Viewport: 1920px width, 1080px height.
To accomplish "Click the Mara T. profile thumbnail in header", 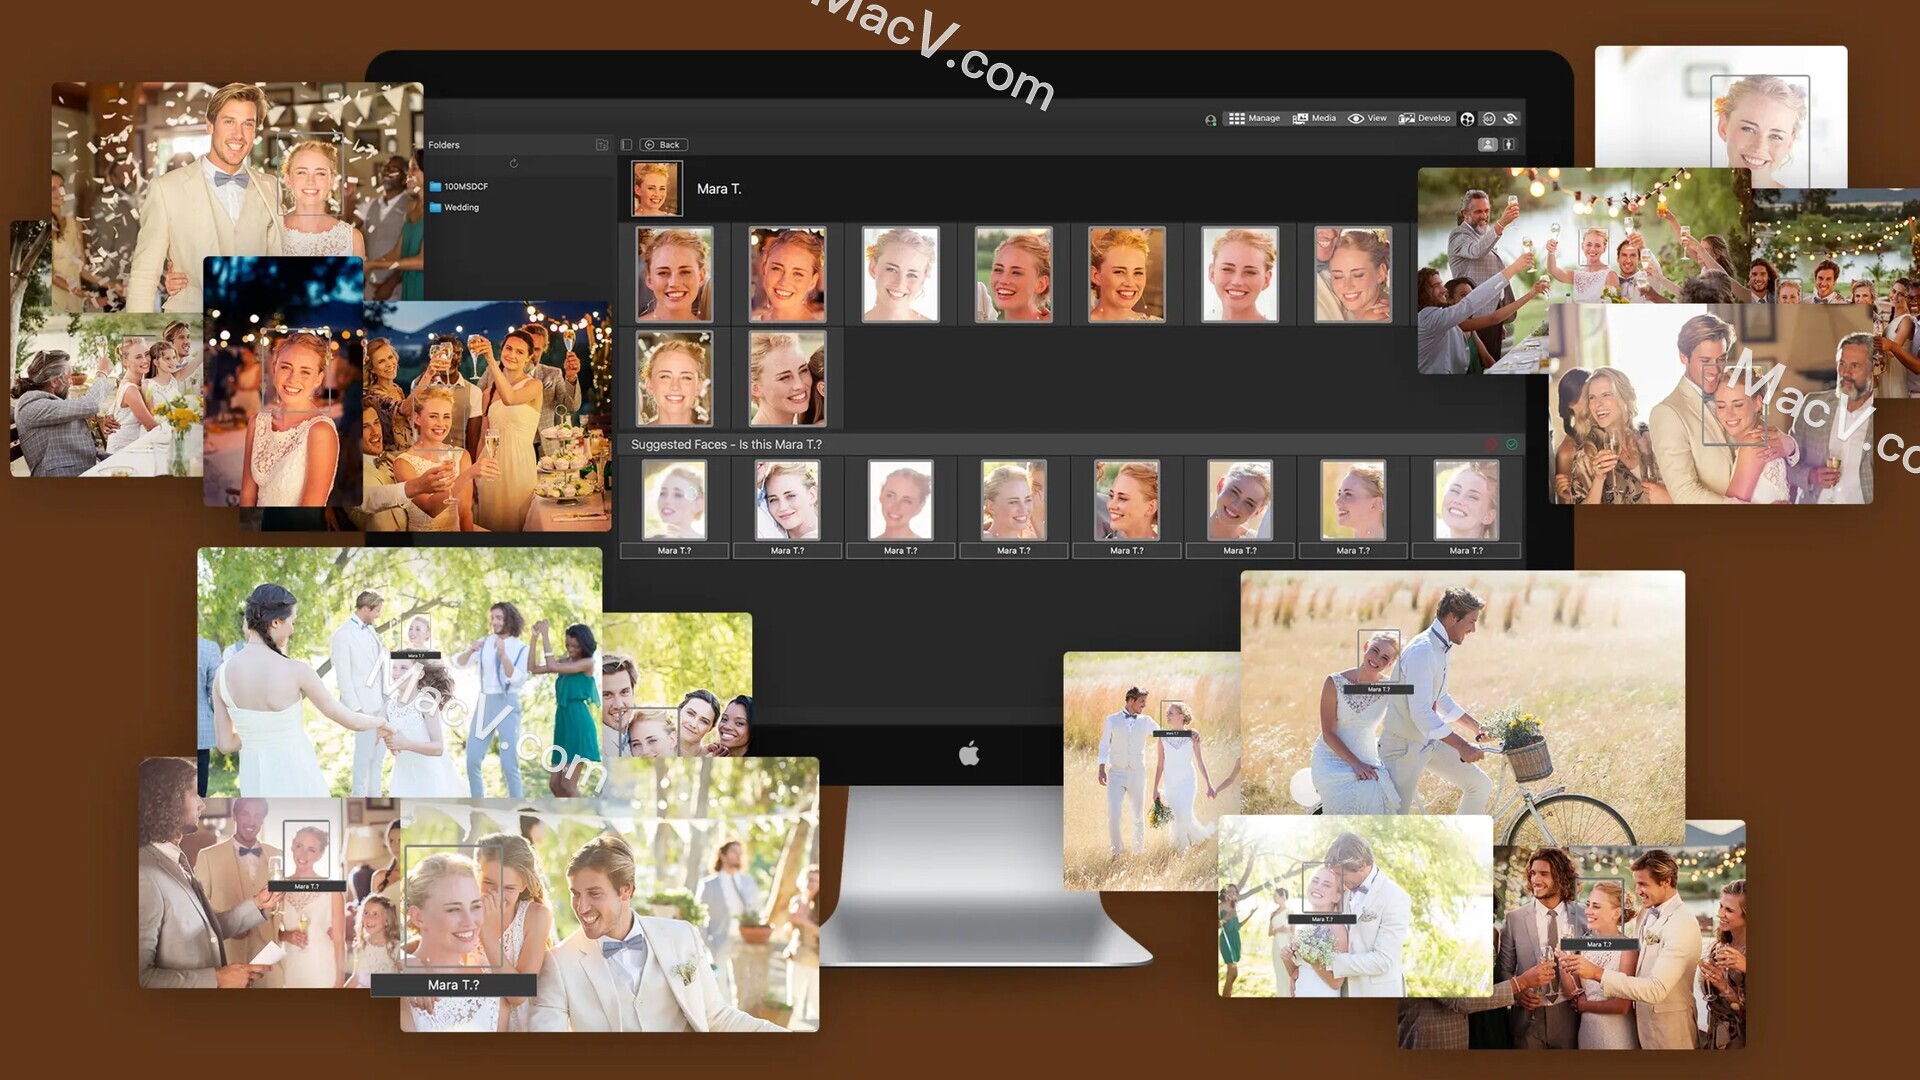I will tap(657, 189).
